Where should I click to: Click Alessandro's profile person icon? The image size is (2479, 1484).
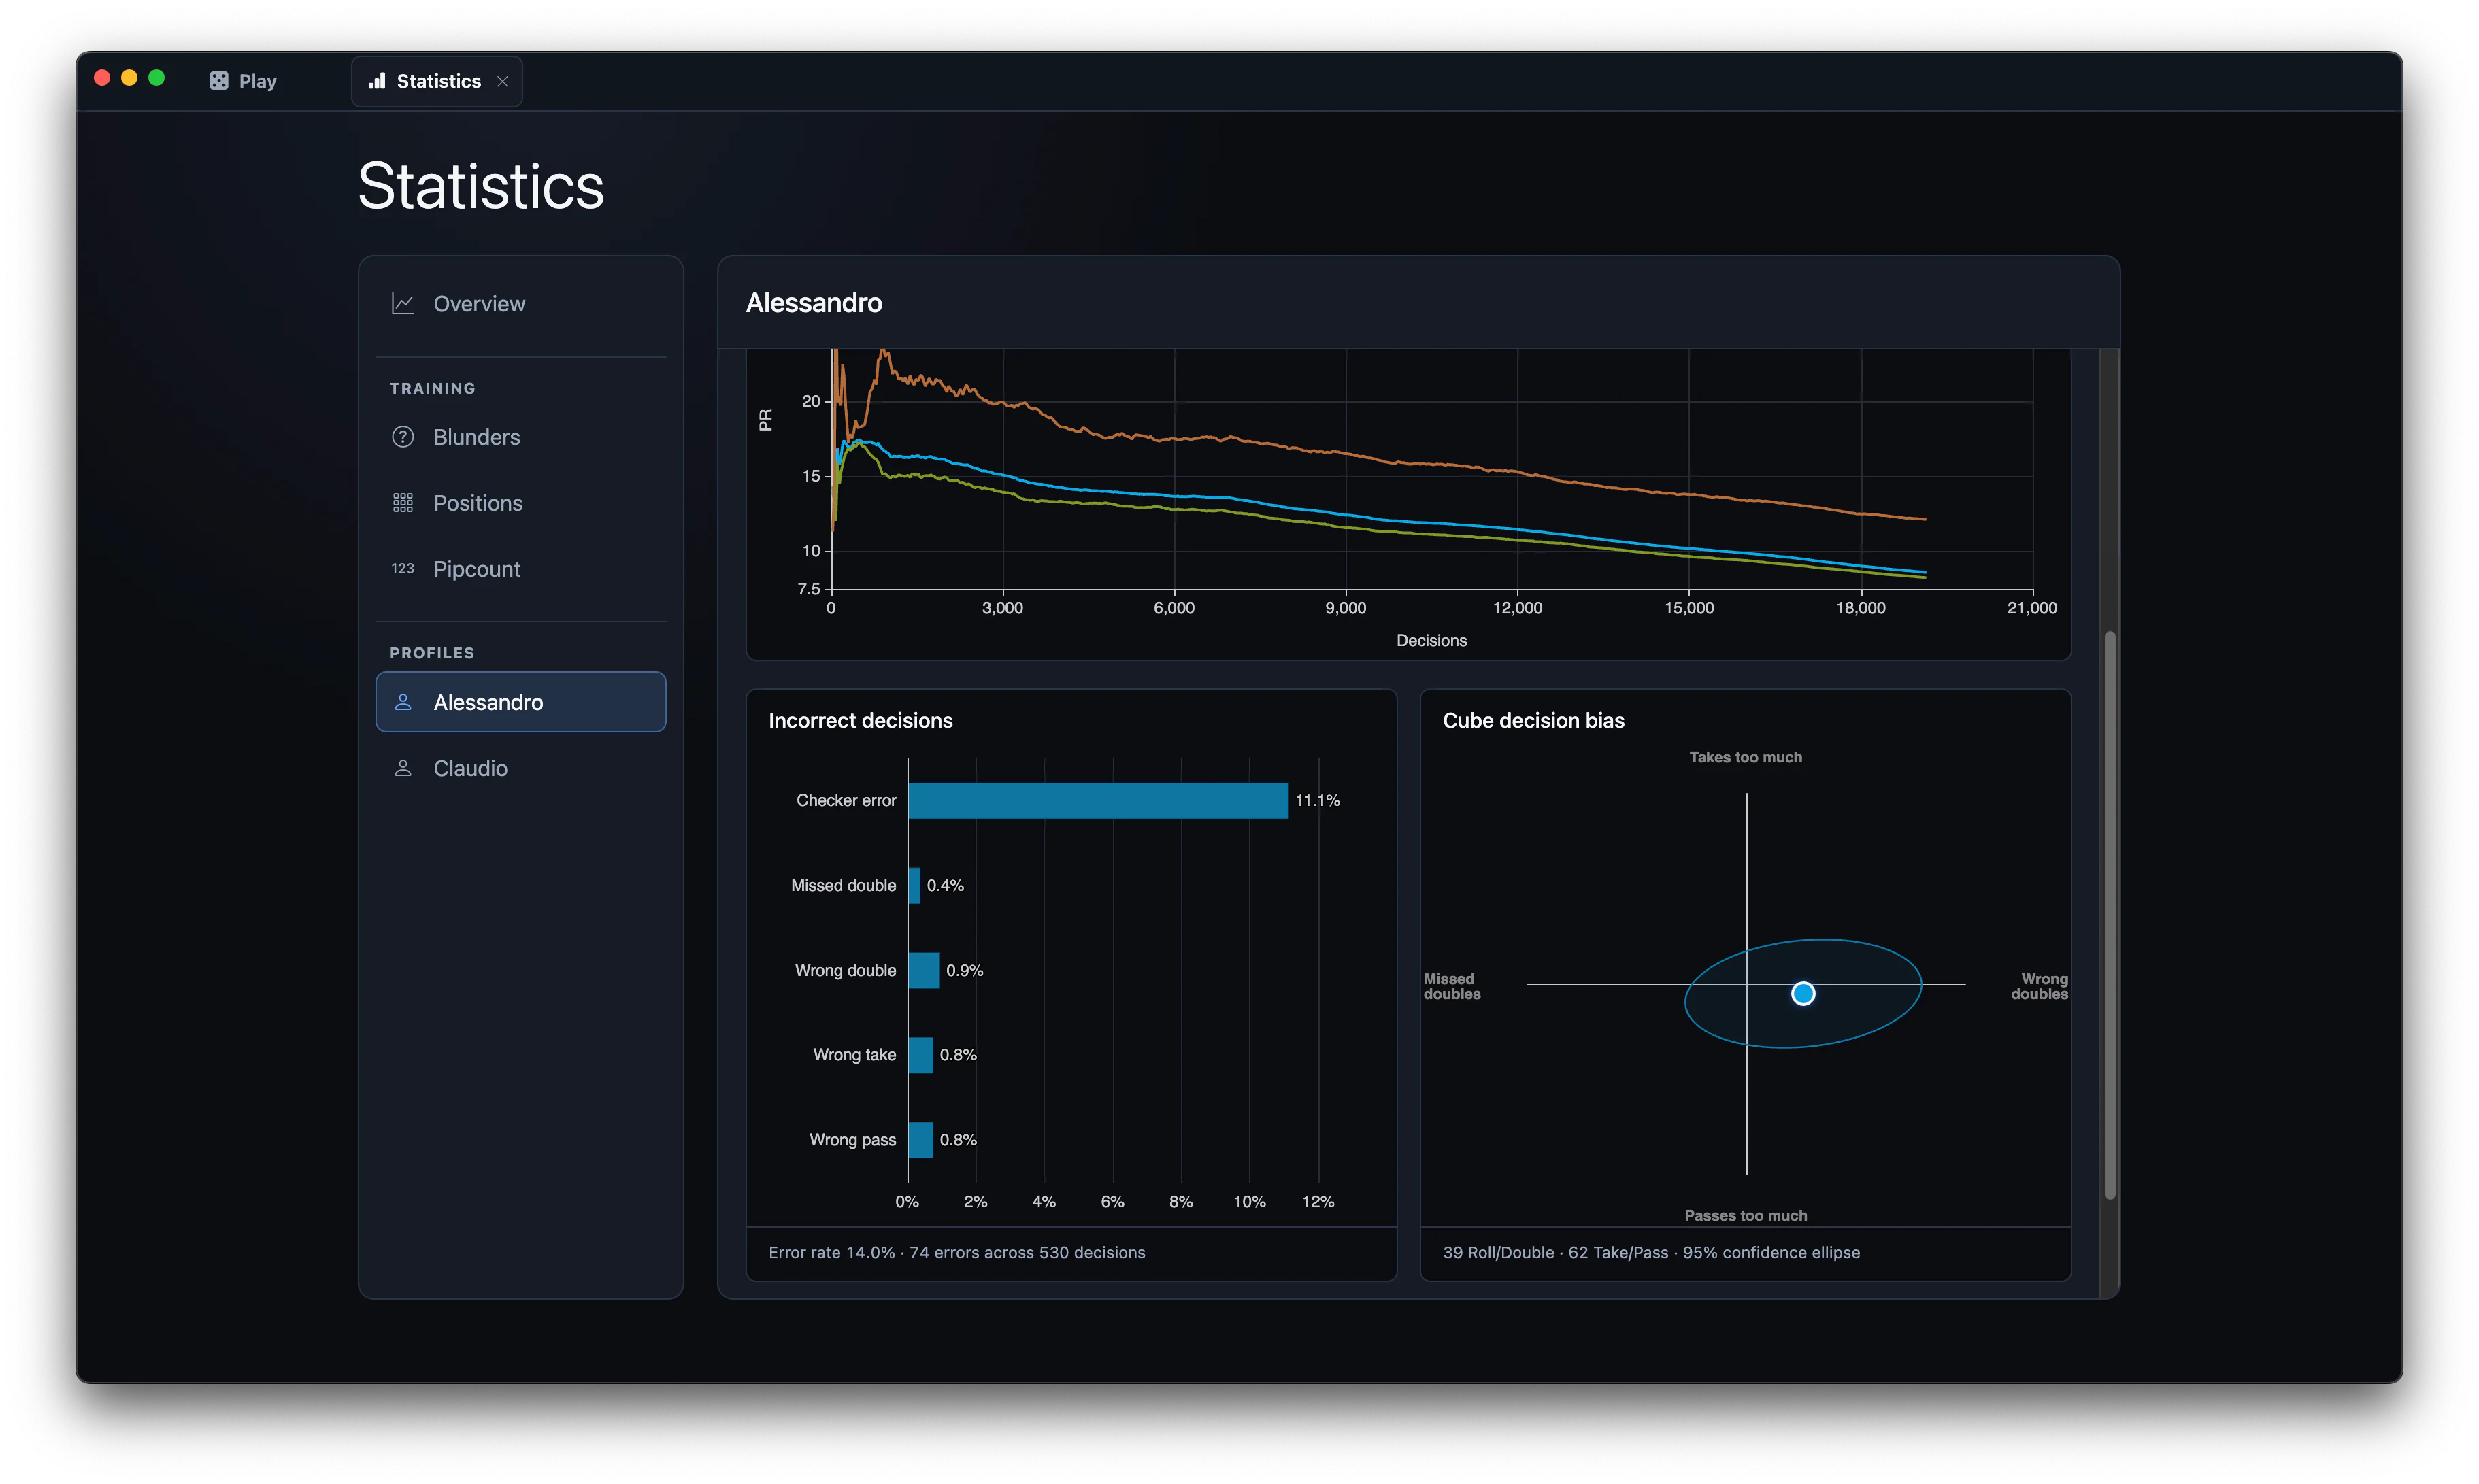coord(403,702)
